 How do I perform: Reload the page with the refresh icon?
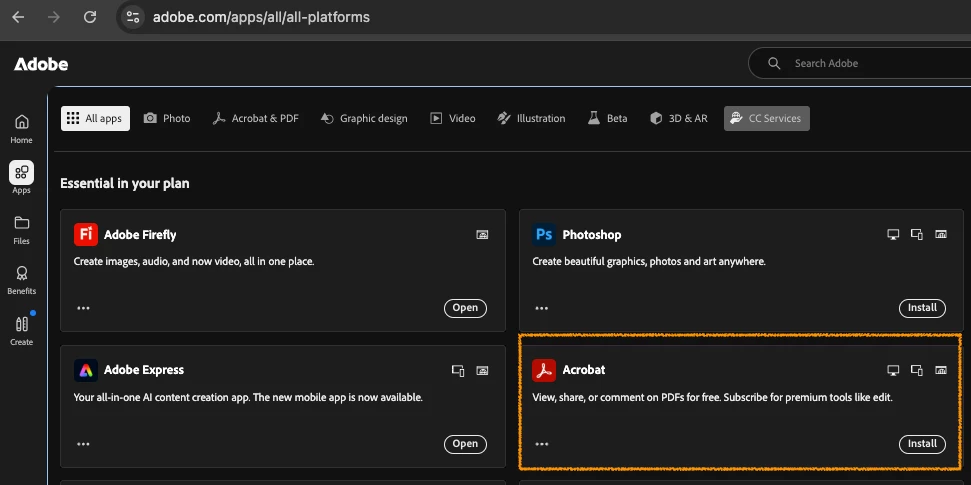pos(90,17)
